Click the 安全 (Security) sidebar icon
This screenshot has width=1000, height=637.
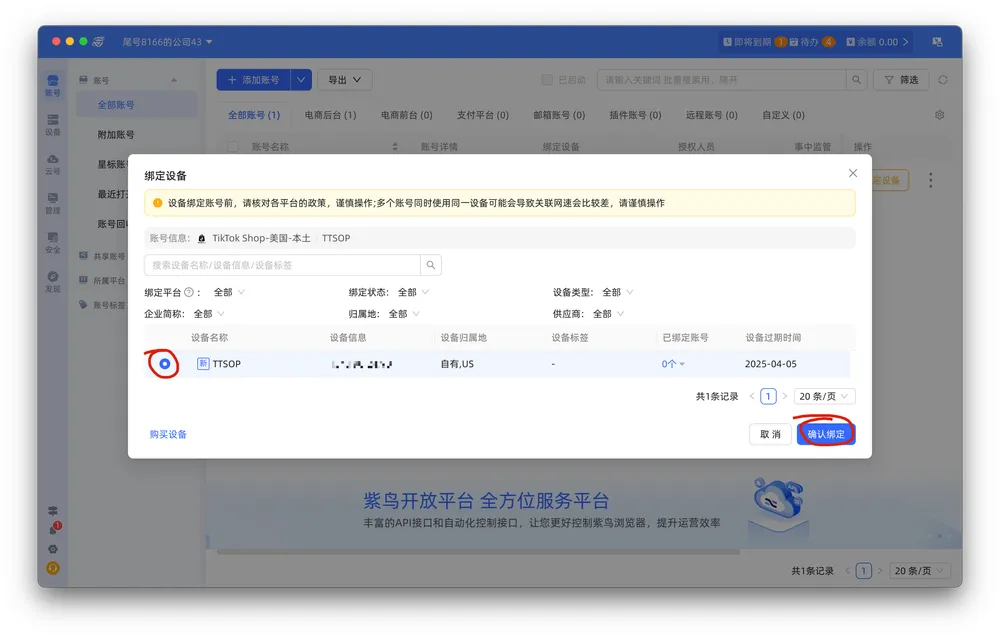[53, 243]
